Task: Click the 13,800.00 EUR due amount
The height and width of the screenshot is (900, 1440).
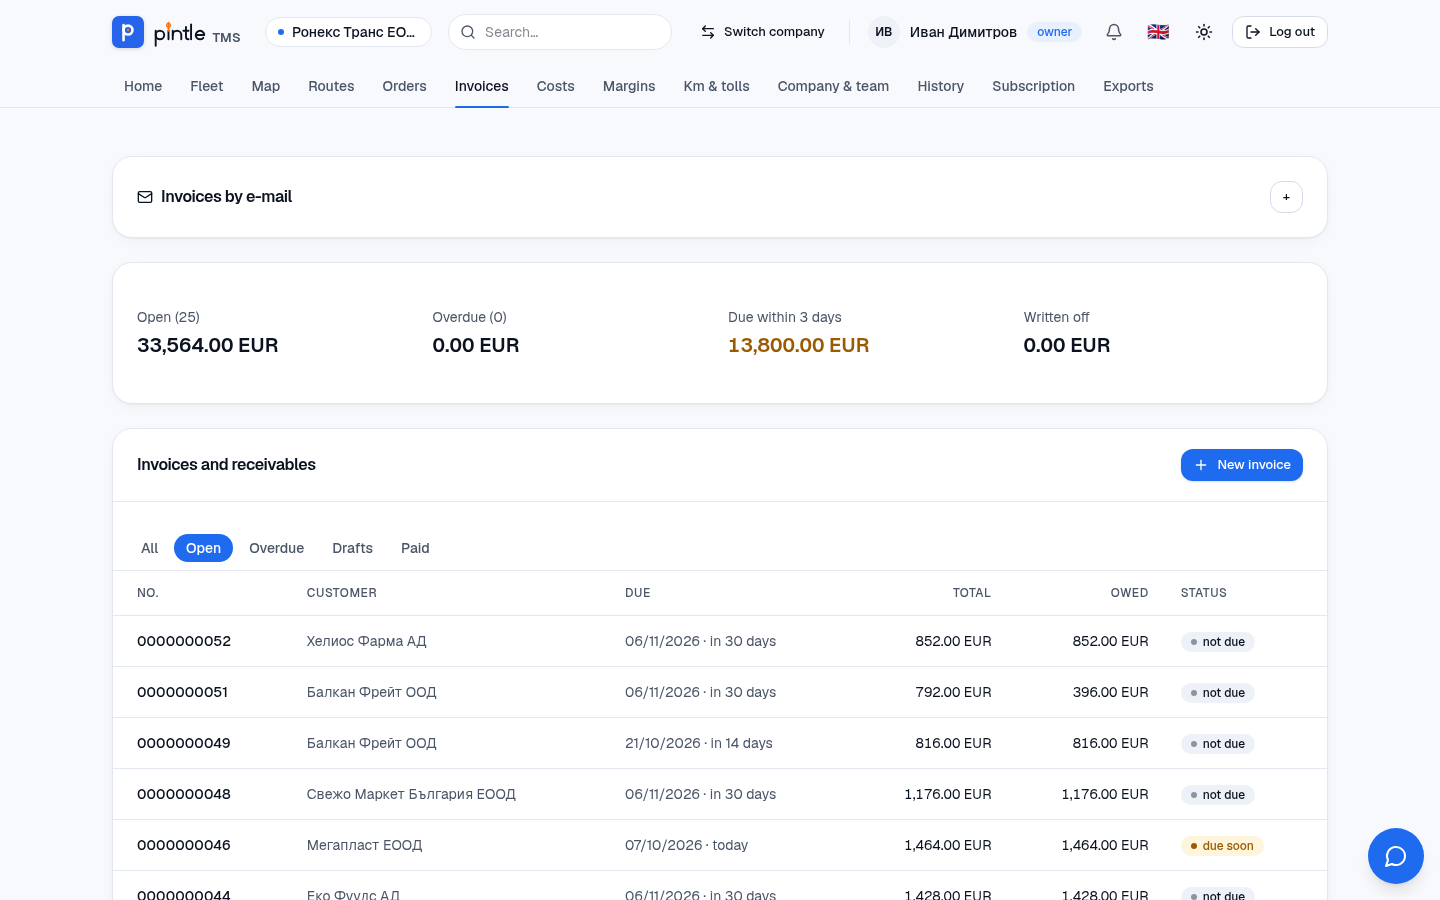Action: [799, 345]
